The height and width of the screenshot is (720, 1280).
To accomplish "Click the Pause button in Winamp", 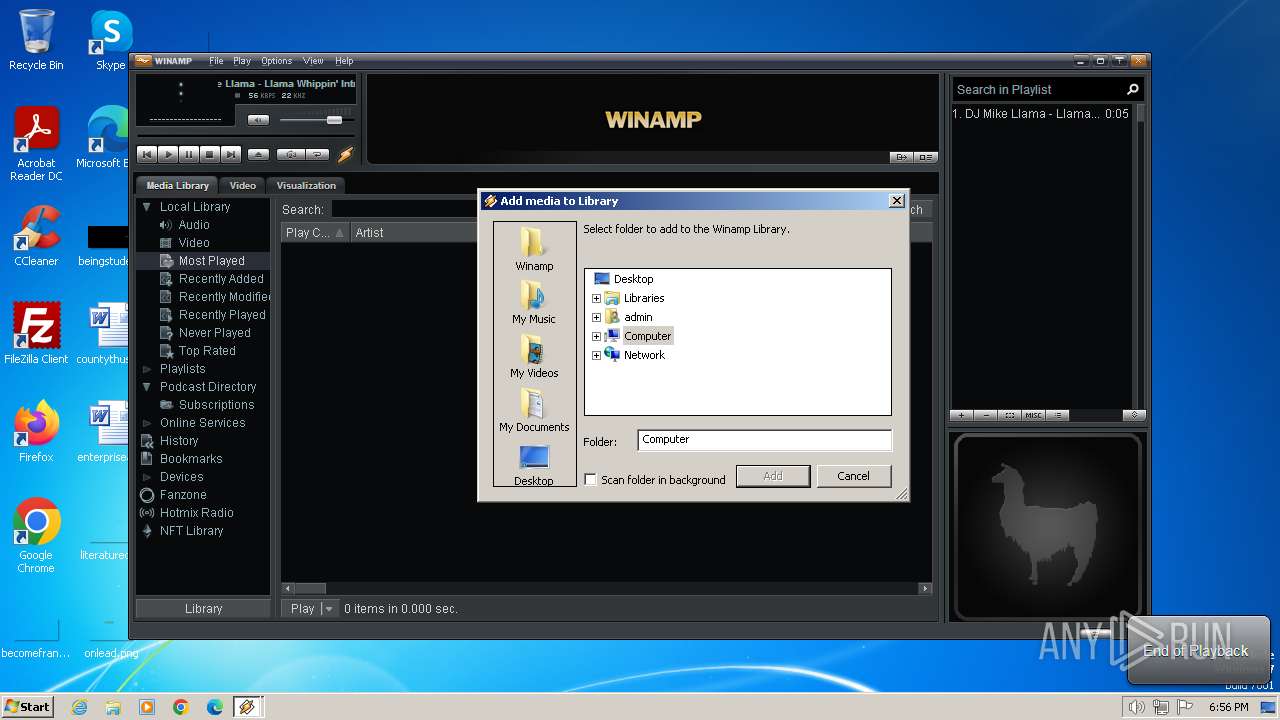I will coord(189,155).
